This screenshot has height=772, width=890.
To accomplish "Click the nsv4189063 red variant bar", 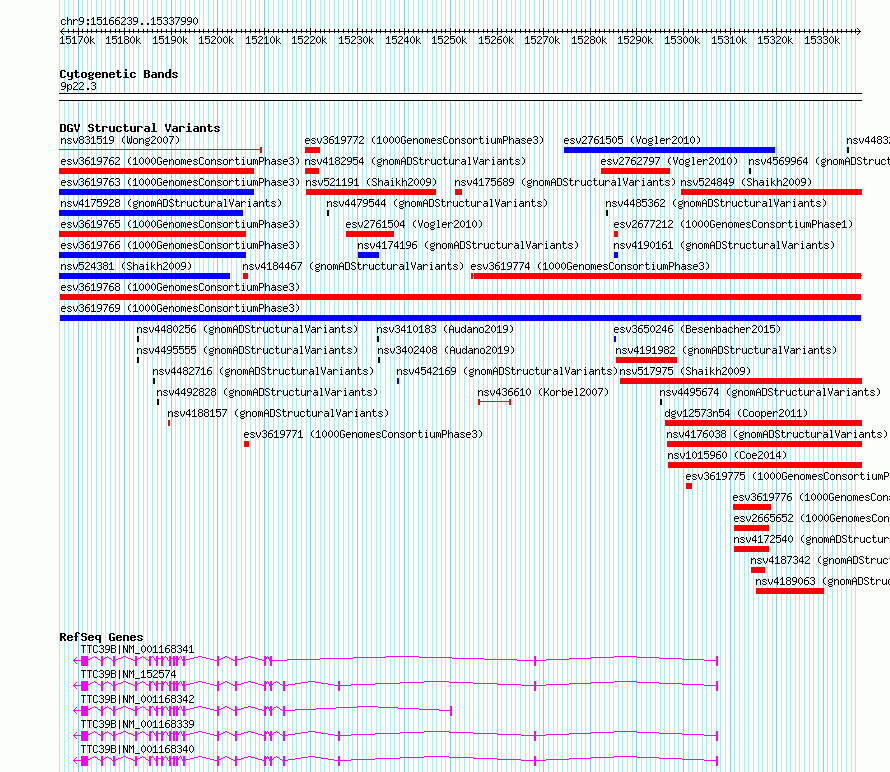I will tap(790, 591).
